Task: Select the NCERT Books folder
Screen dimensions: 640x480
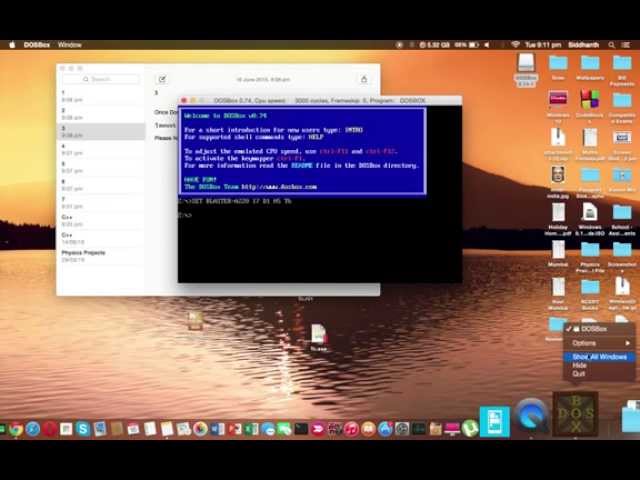Action: (590, 294)
